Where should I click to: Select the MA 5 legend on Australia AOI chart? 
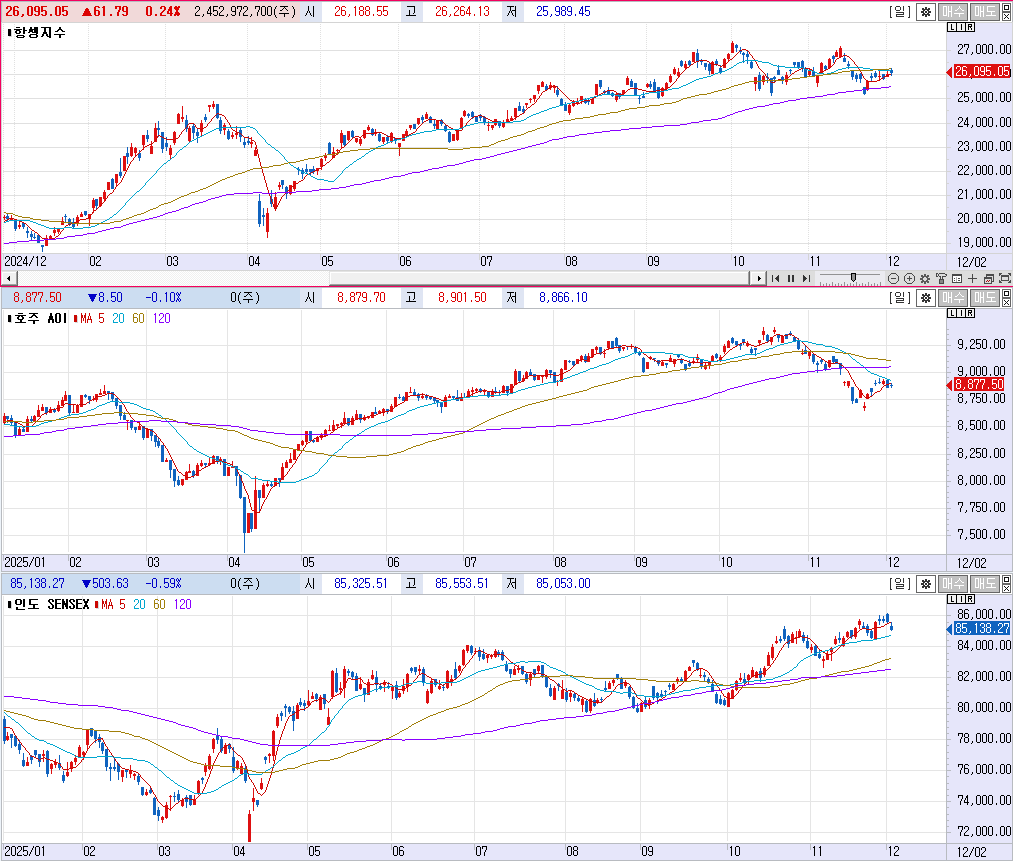(92, 318)
